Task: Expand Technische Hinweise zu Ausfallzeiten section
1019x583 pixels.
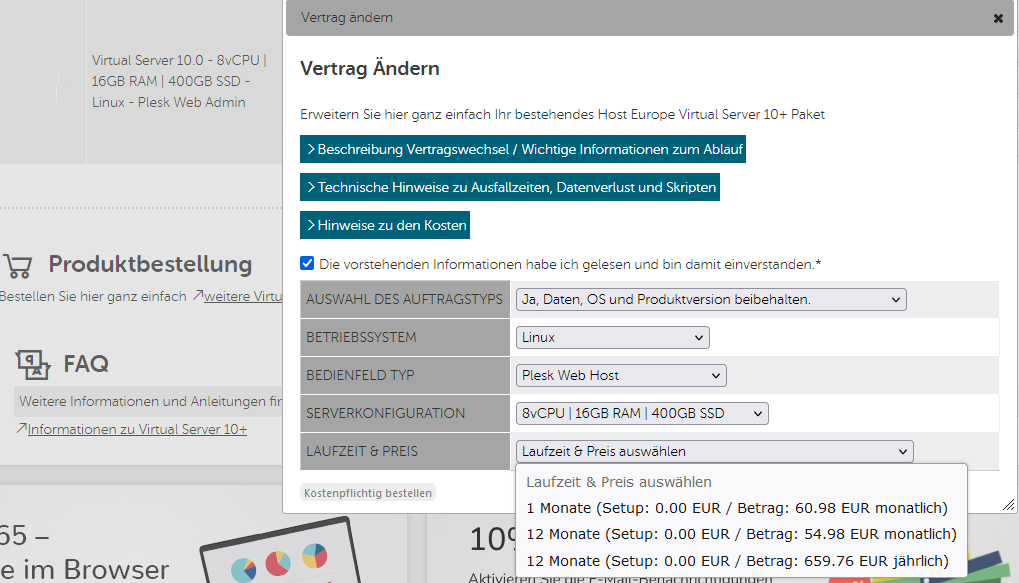Action: tap(510, 187)
